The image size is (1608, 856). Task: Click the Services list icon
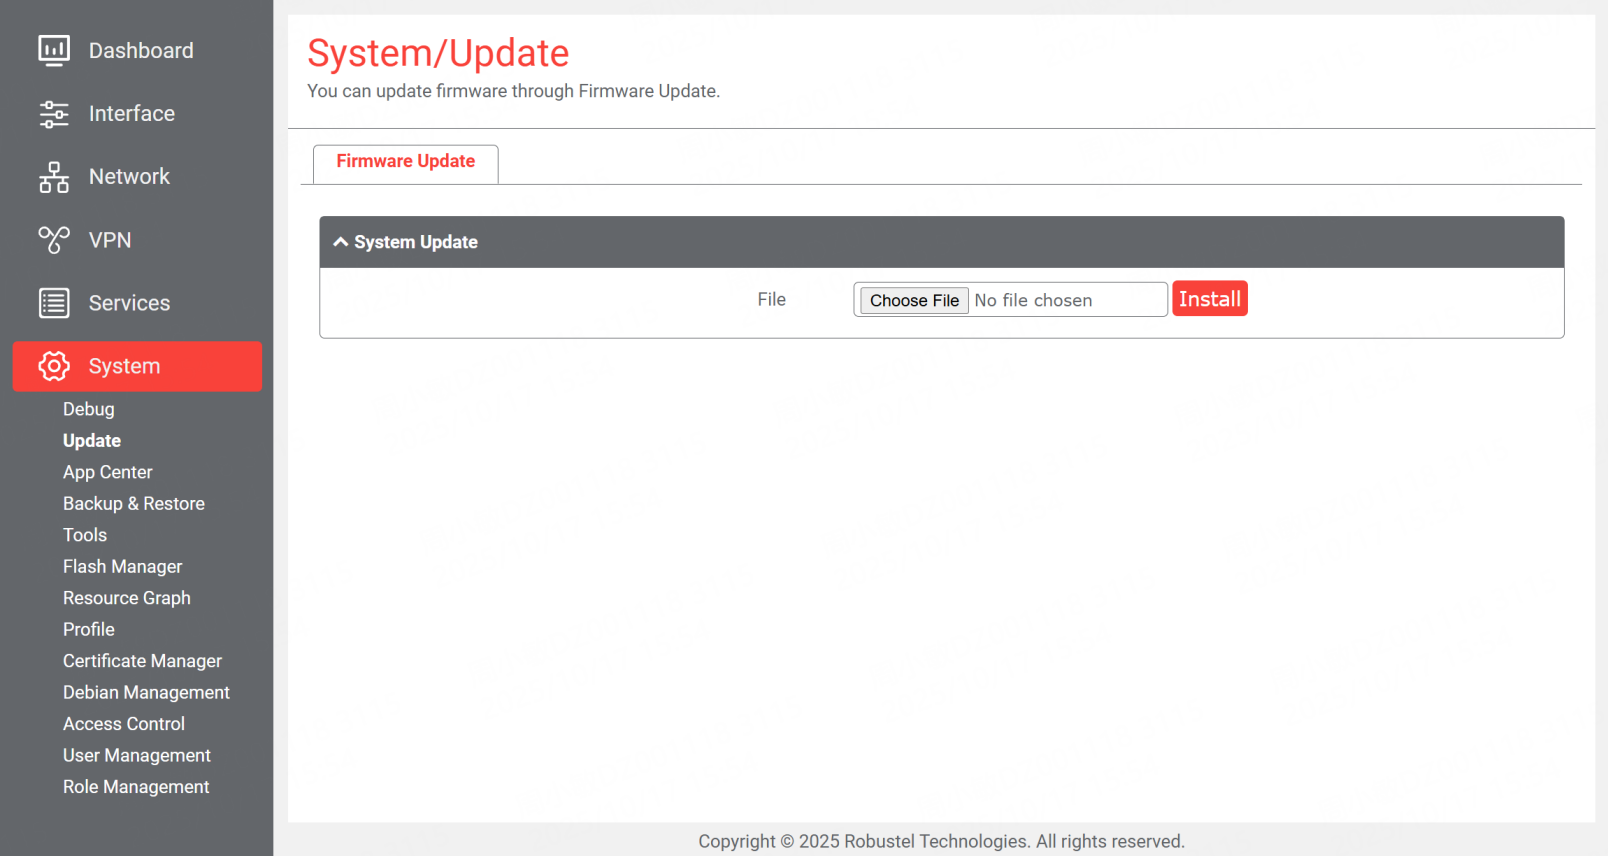click(54, 303)
